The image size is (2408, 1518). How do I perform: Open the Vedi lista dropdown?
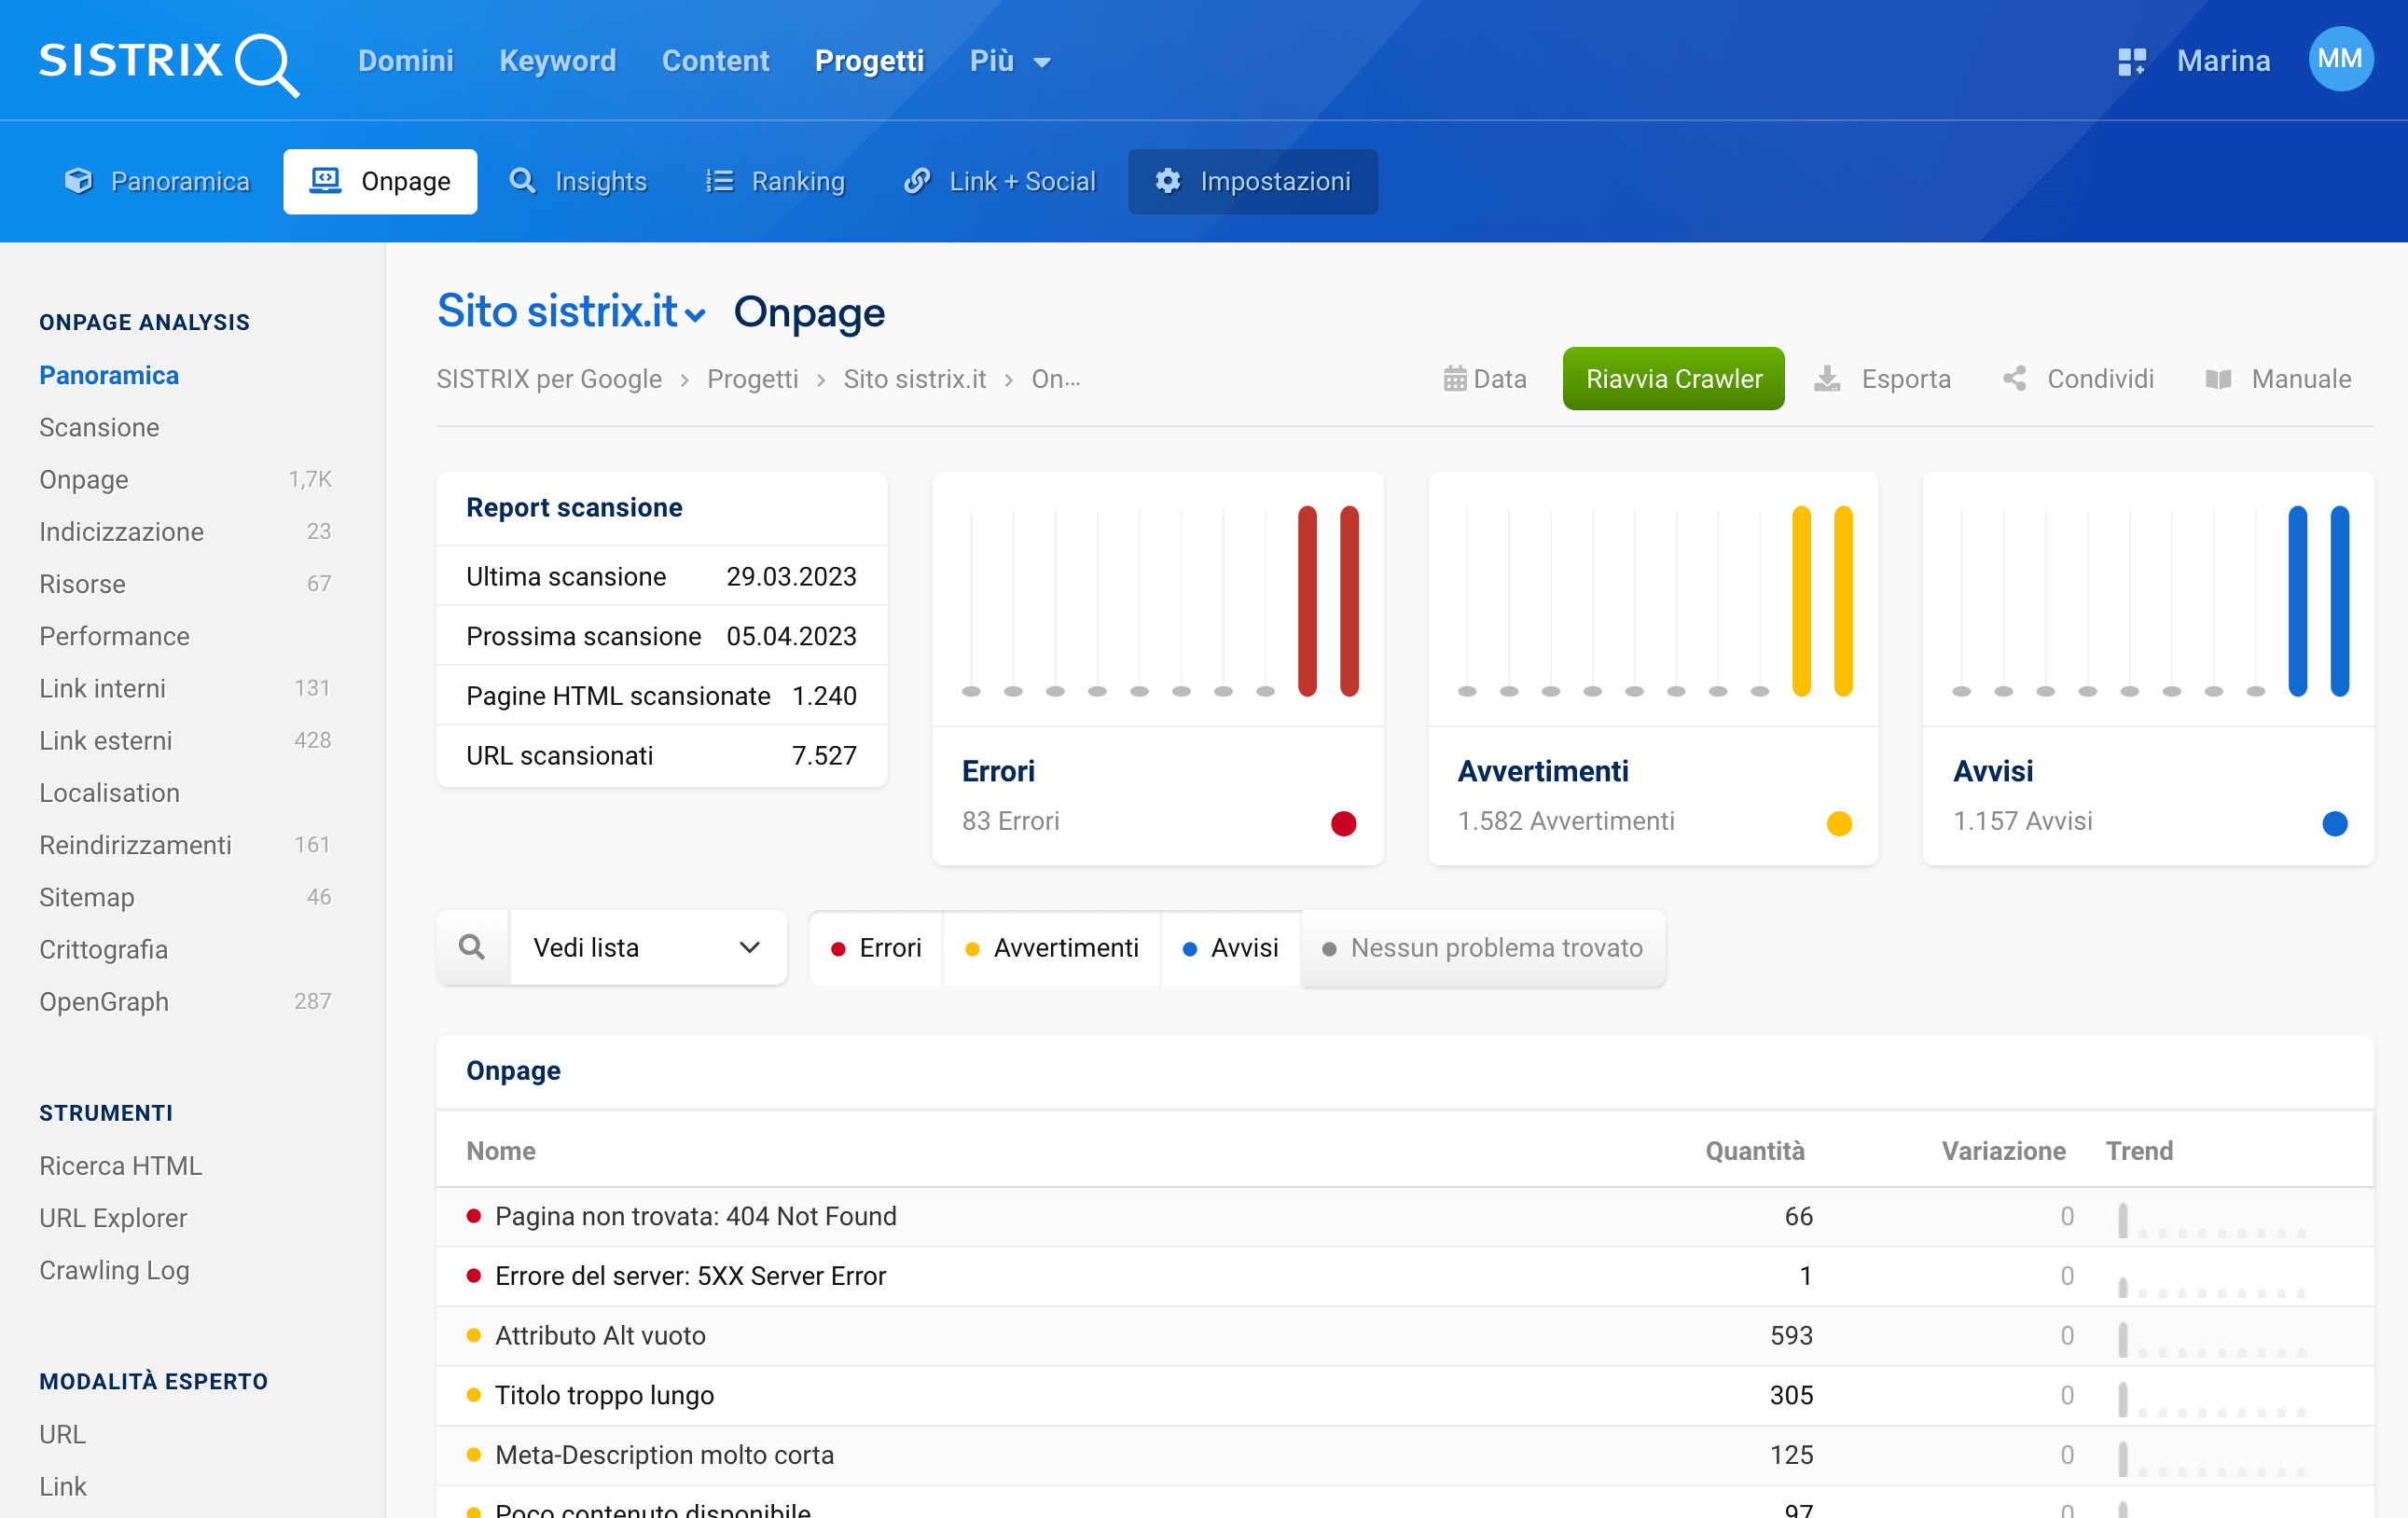click(x=648, y=947)
